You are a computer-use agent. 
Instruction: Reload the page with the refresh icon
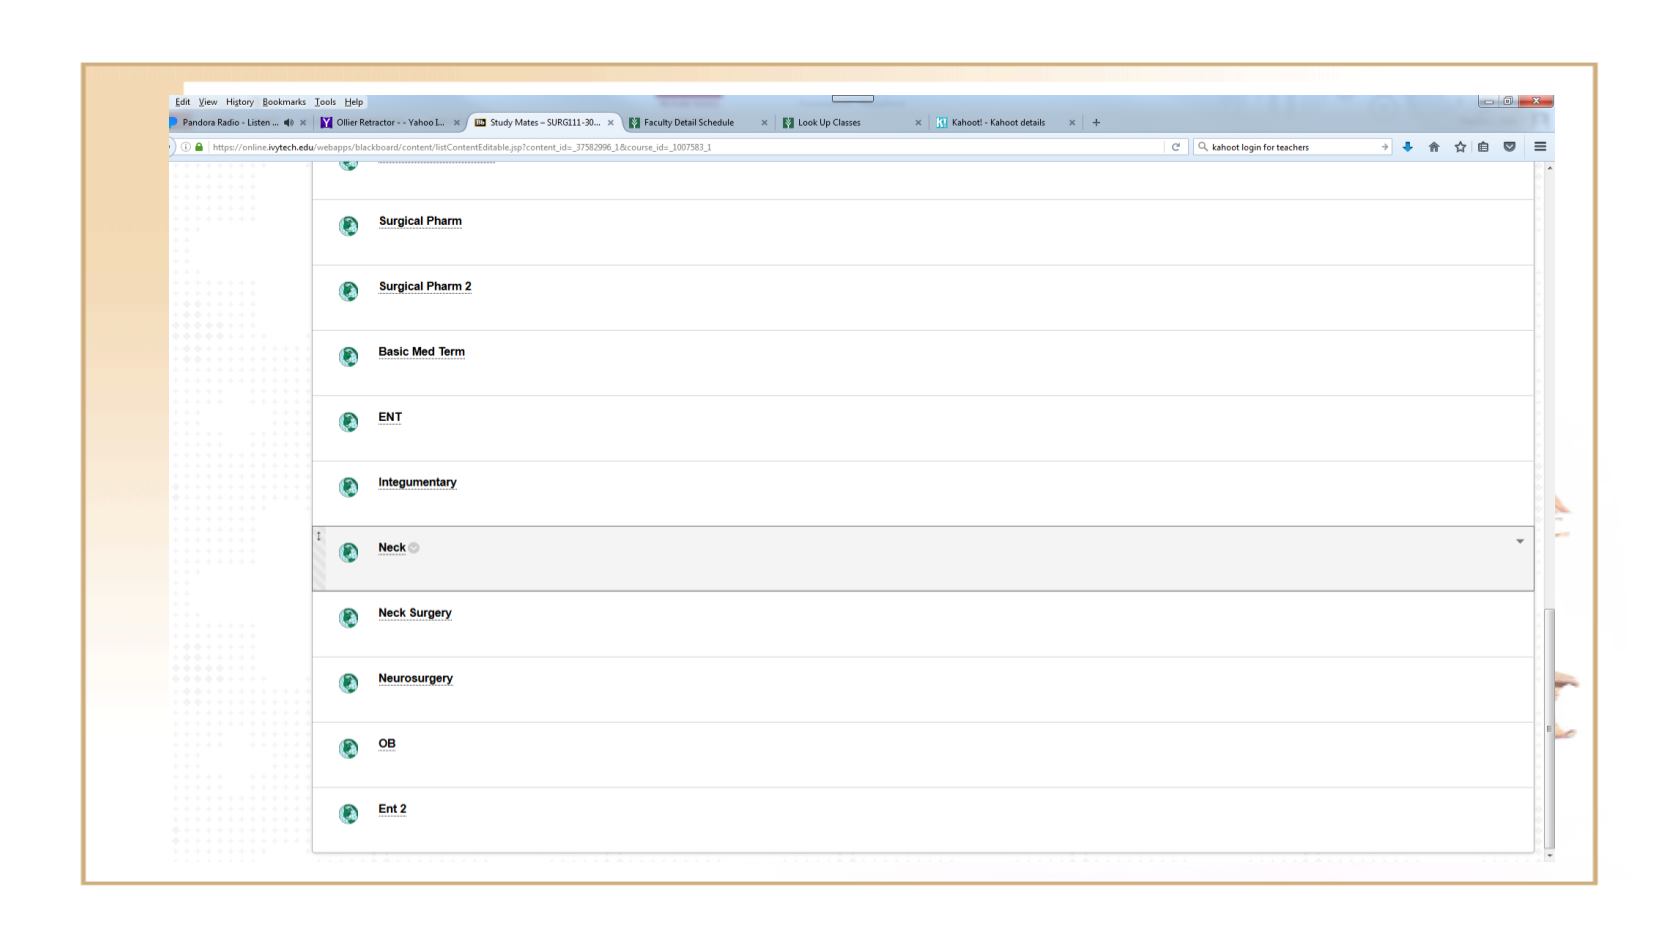1176,147
